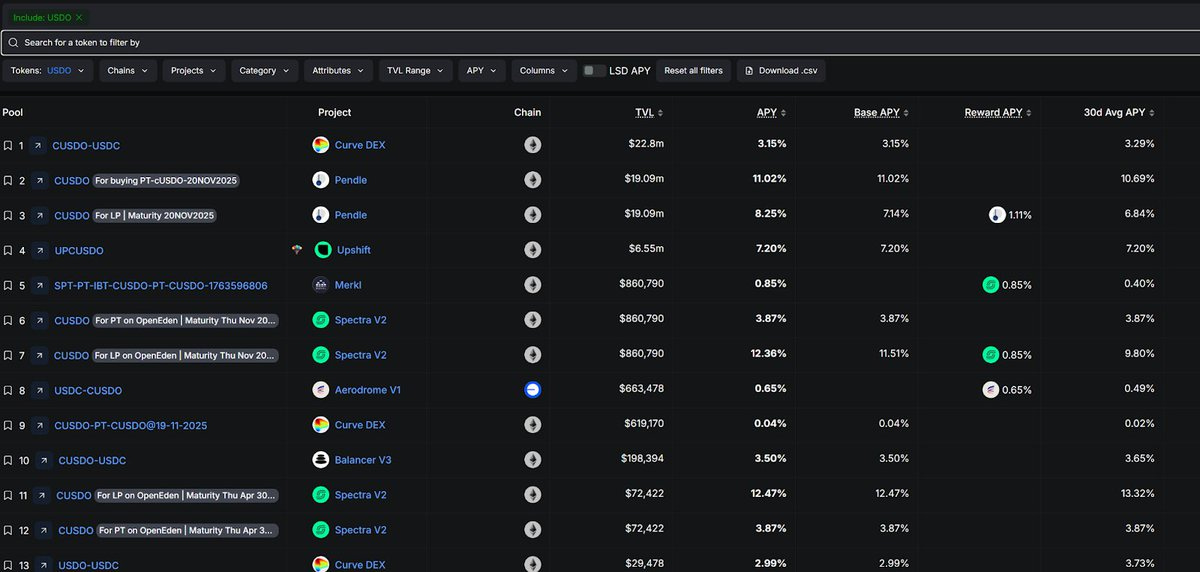Open Tokens: USDO dropdown
1200x572 pixels.
(x=50, y=71)
